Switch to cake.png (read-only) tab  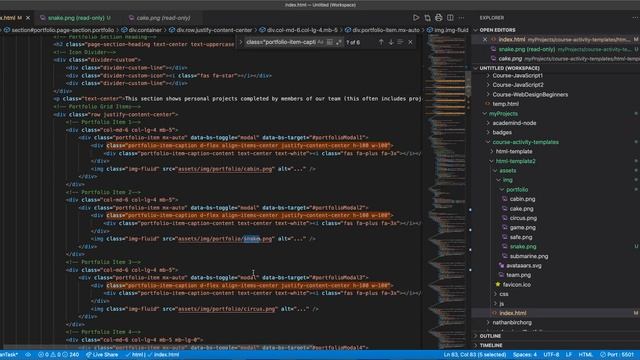pyautogui.click(x=163, y=18)
